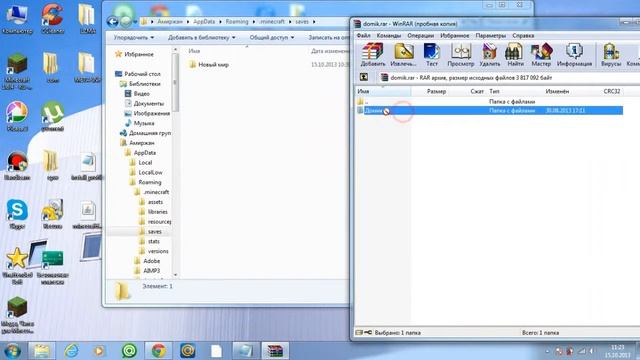Screen dimensions: 640x360
Task: Click the Explorer Back navigation button
Action: pyautogui.click(x=113, y=21)
